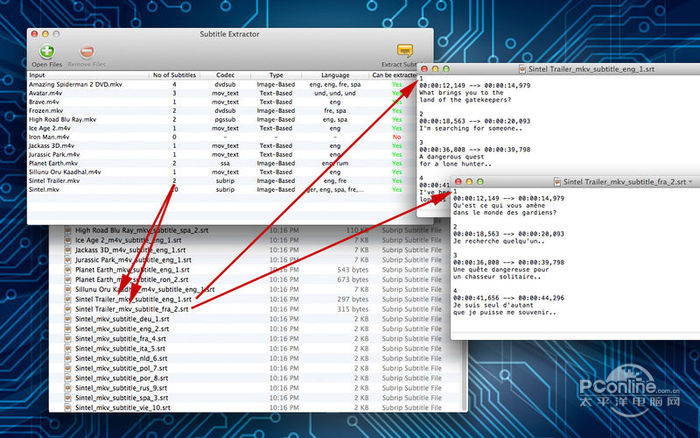Click the red Remove Files icon
Screen dimensions: 700x438
click(87, 51)
